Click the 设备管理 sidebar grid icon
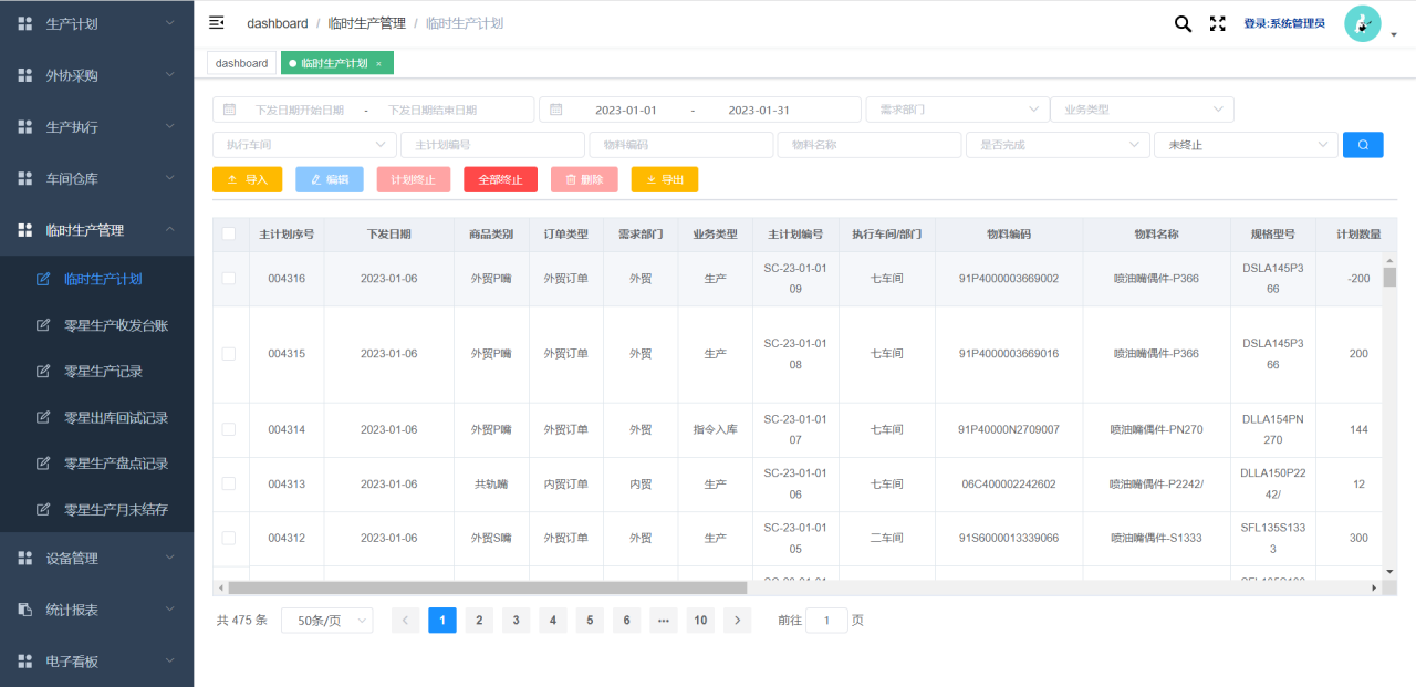This screenshot has width=1416, height=688. click(x=25, y=558)
